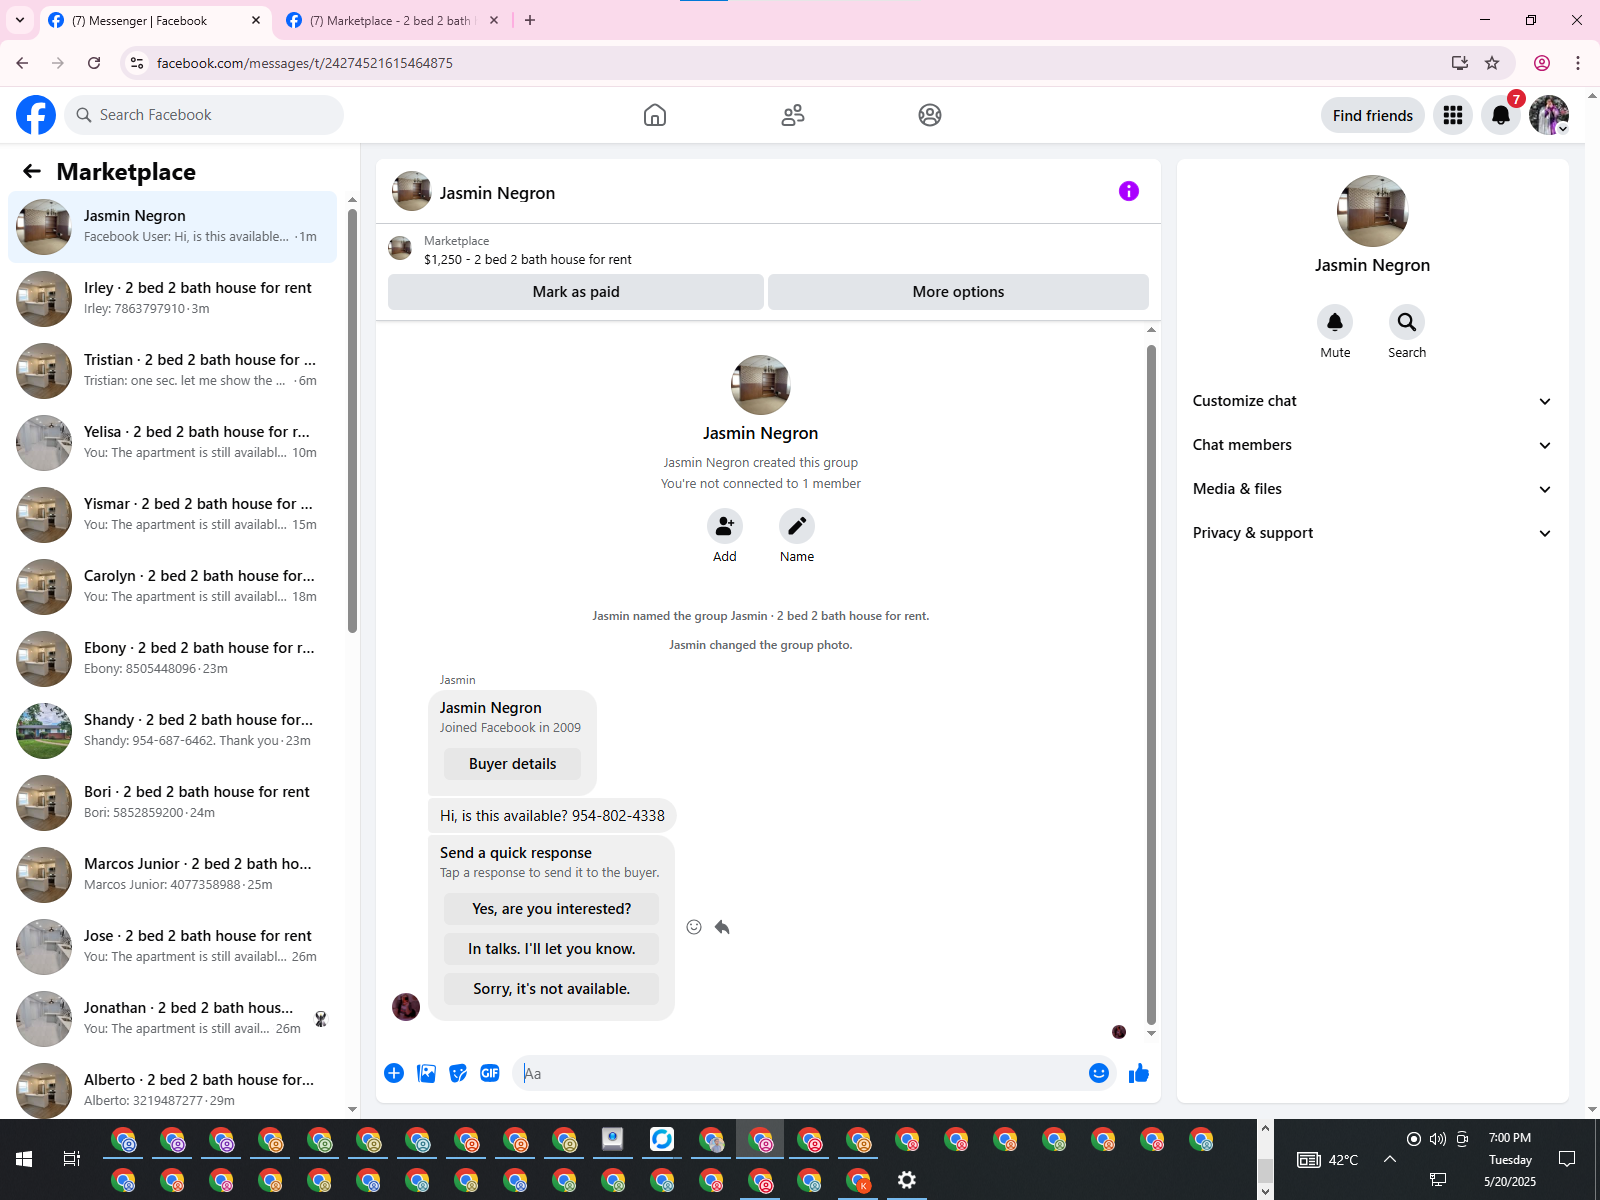Switch to the Messenger | Facebook tab
1600x1200 pixels.
[x=155, y=21]
